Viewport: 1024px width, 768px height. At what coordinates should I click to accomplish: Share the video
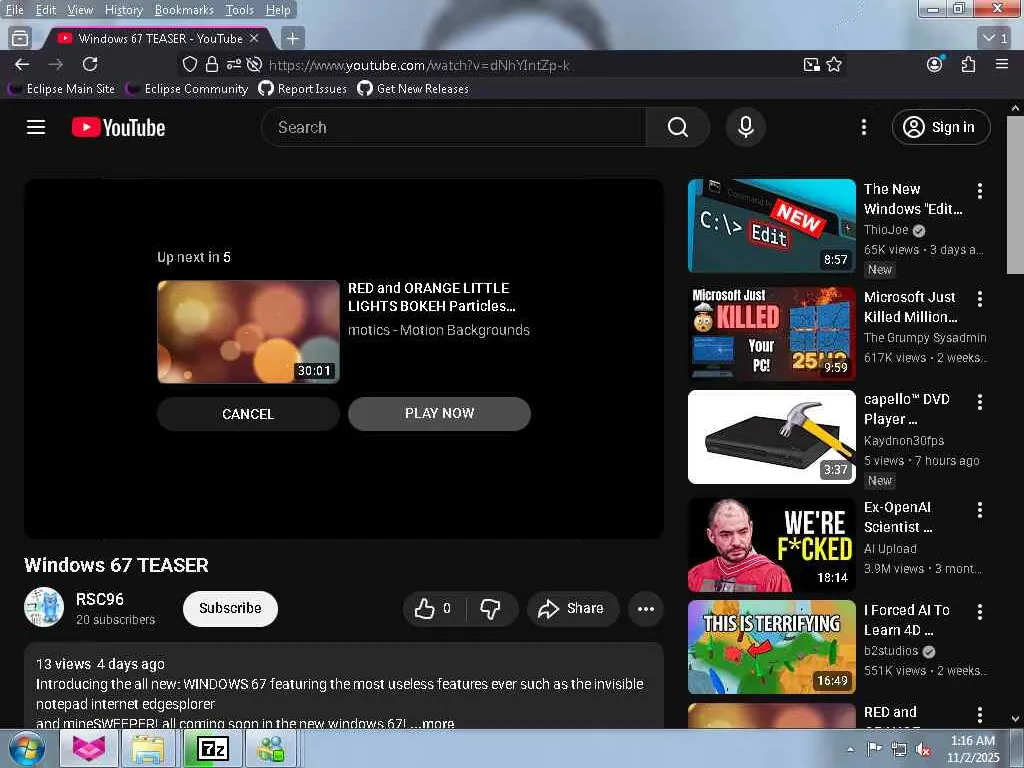572,609
